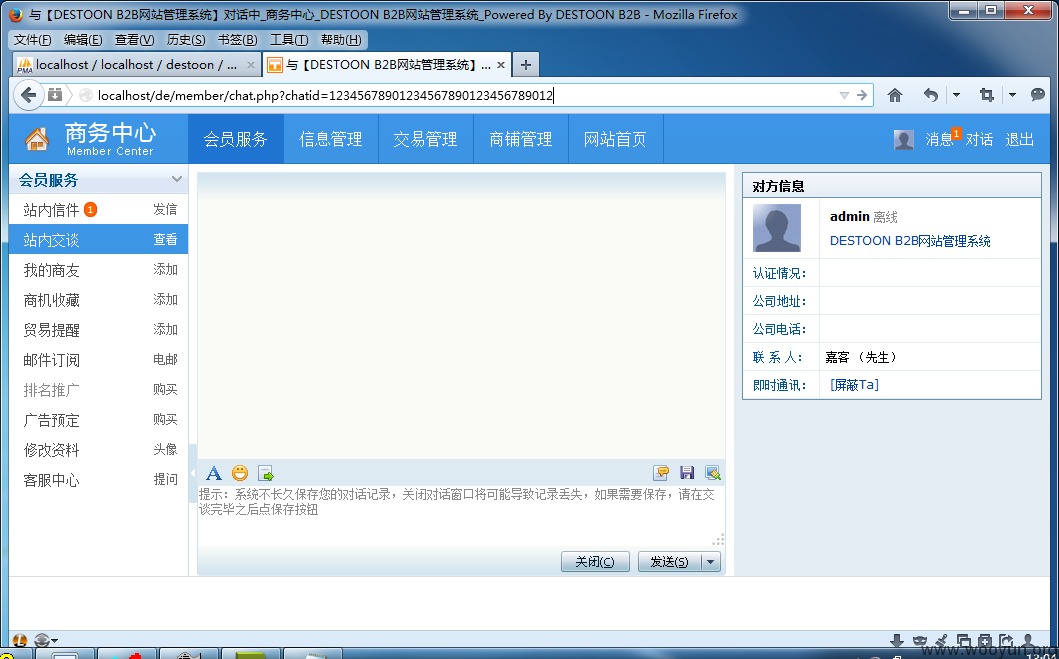Click the orange badge on 站内信件
The height and width of the screenshot is (659, 1059).
coord(91,210)
